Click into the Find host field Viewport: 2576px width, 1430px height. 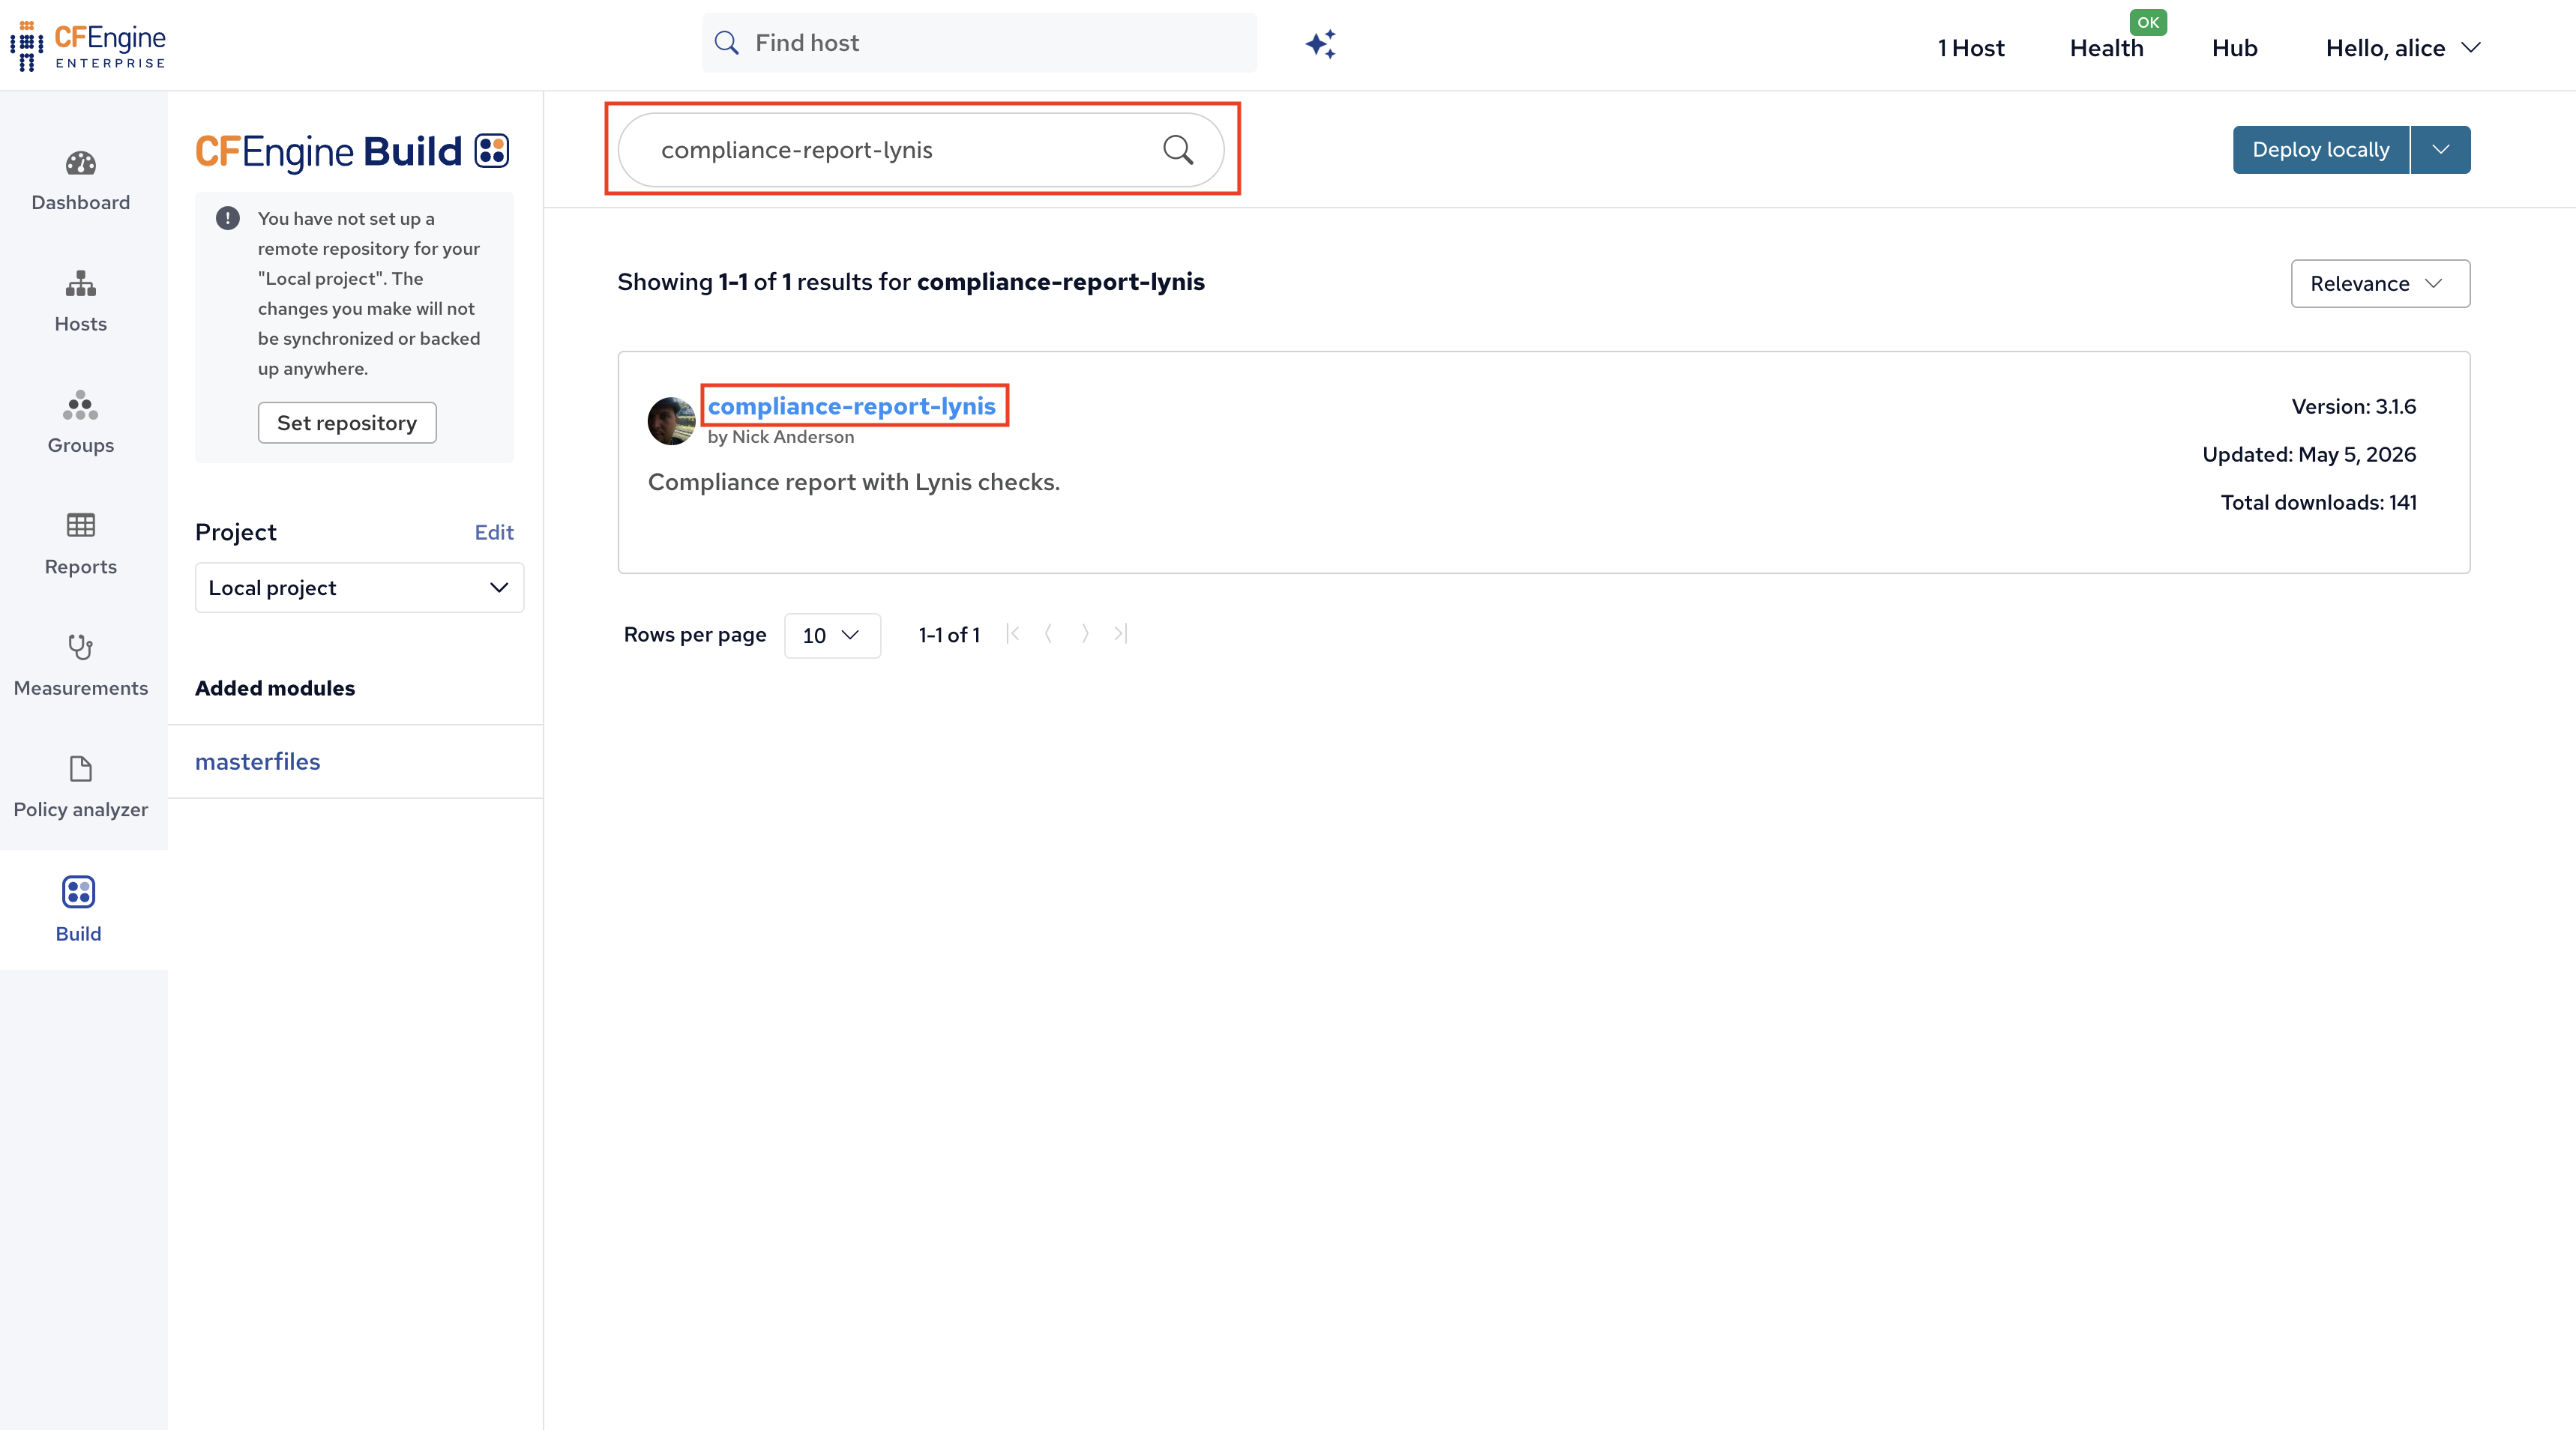click(980, 43)
